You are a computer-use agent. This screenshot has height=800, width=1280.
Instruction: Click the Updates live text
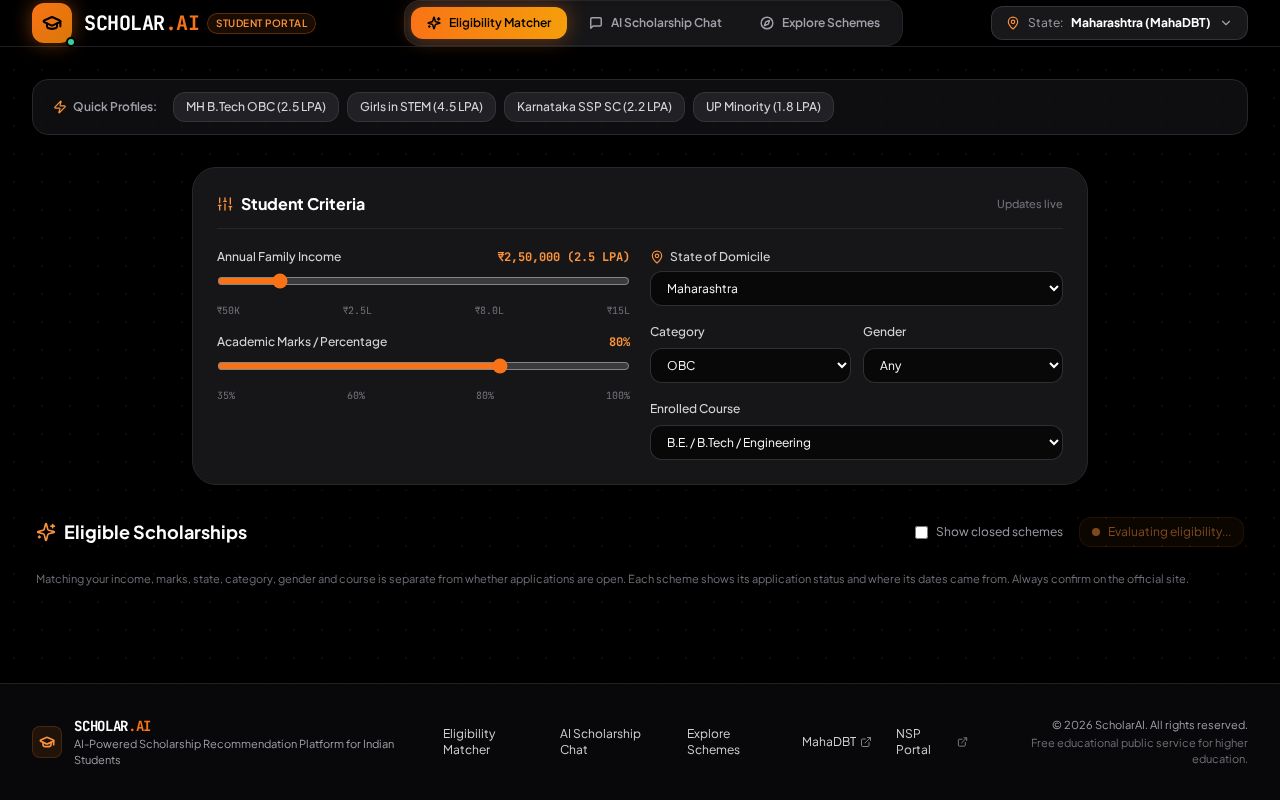click(x=1029, y=204)
